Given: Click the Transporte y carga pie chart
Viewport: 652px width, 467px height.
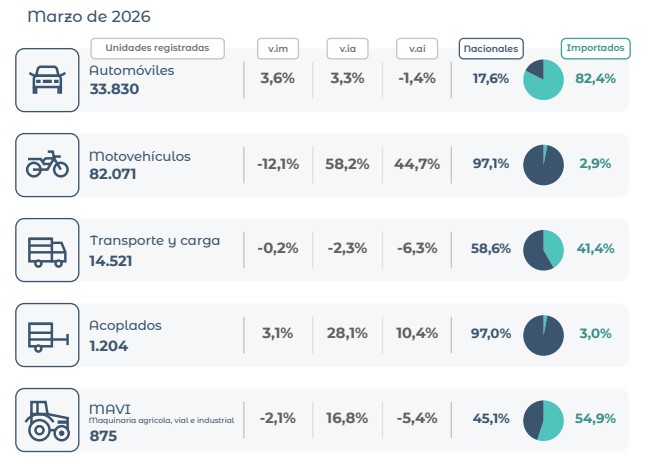Looking at the screenshot, I should point(544,250).
